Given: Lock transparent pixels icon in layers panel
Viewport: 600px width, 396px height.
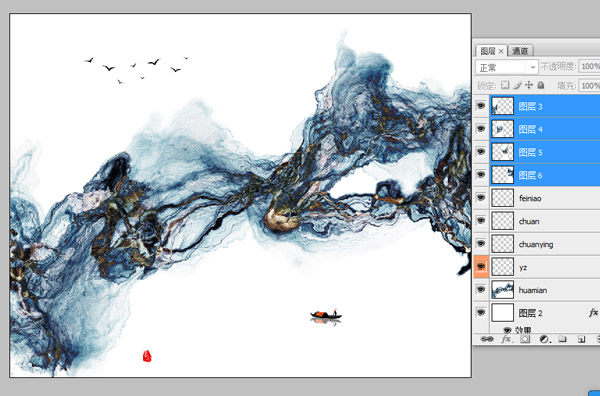Looking at the screenshot, I should [x=505, y=85].
